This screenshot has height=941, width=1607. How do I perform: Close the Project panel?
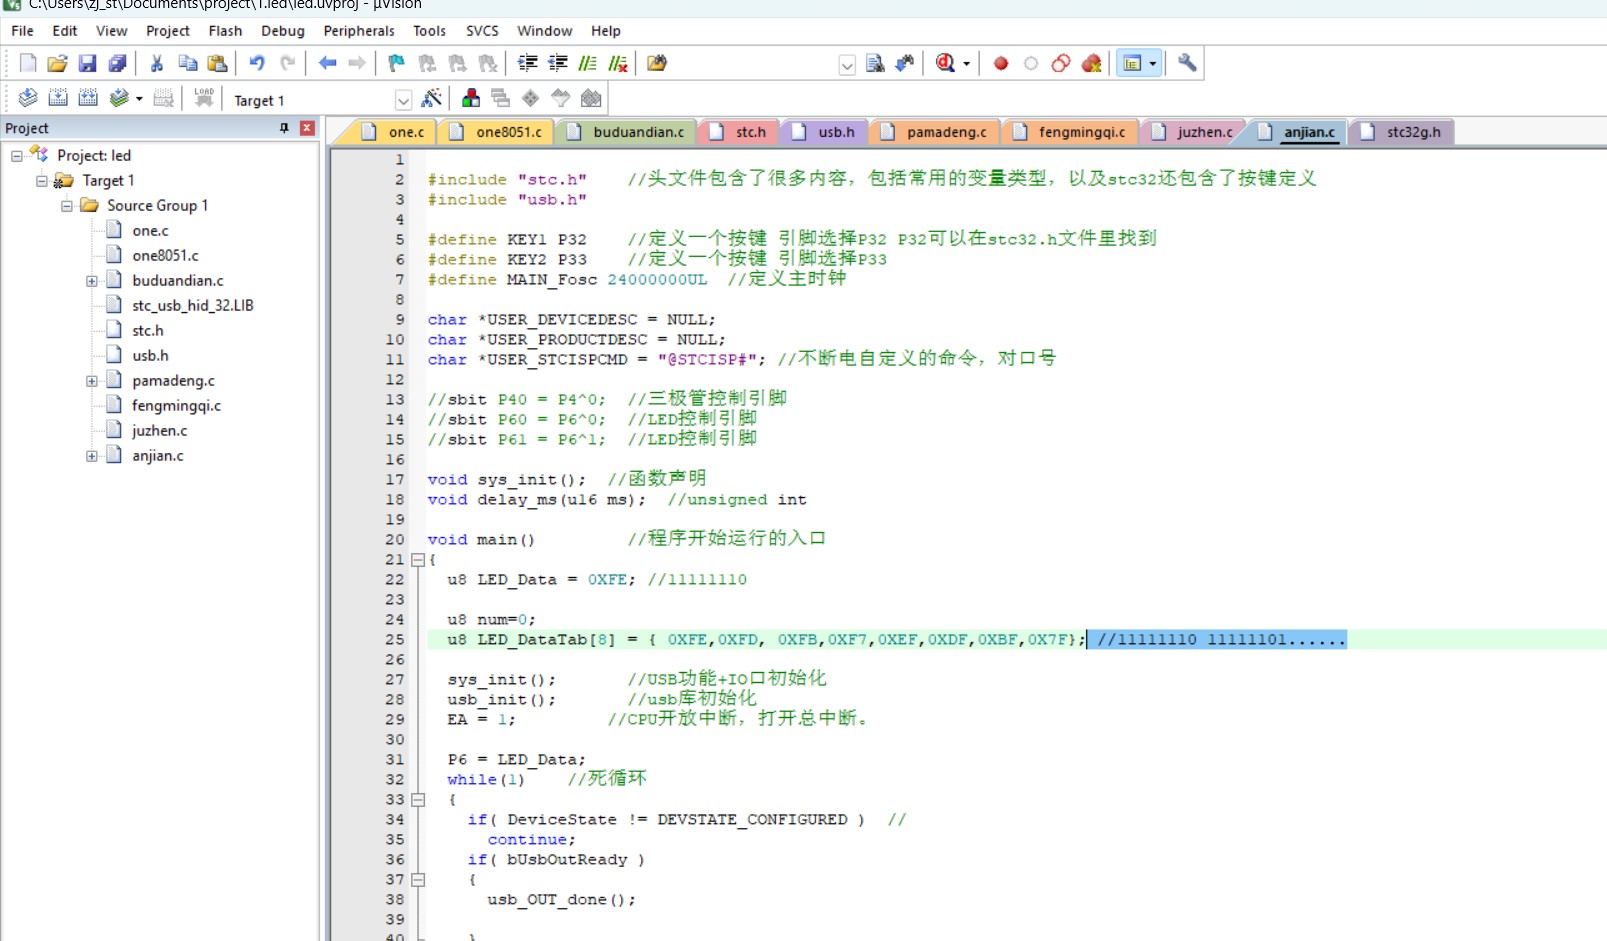click(307, 128)
